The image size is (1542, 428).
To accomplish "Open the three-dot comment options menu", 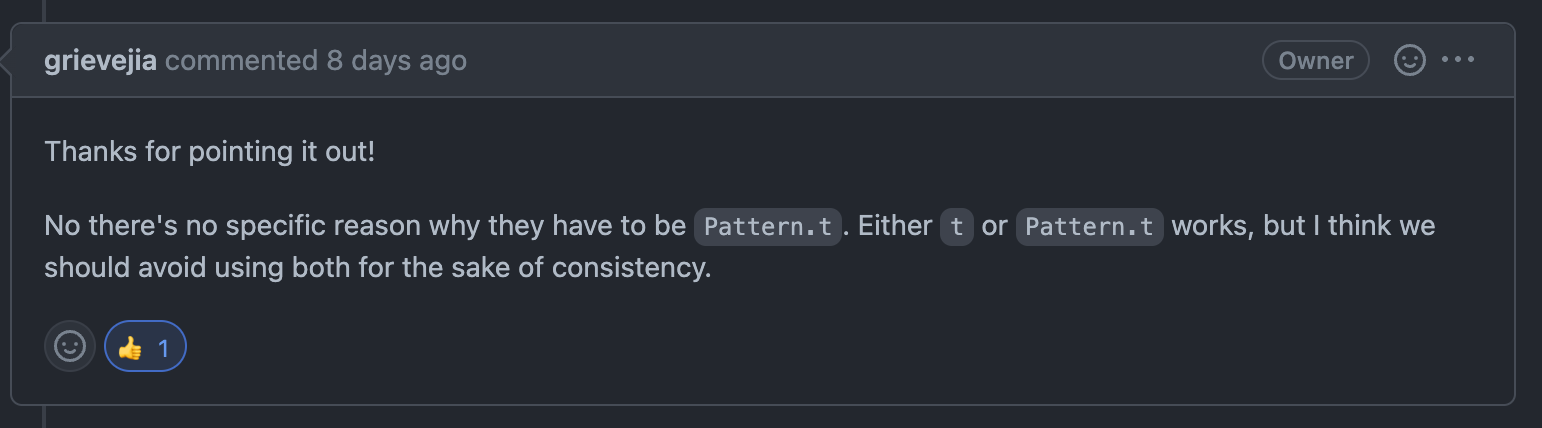I will point(1458,60).
